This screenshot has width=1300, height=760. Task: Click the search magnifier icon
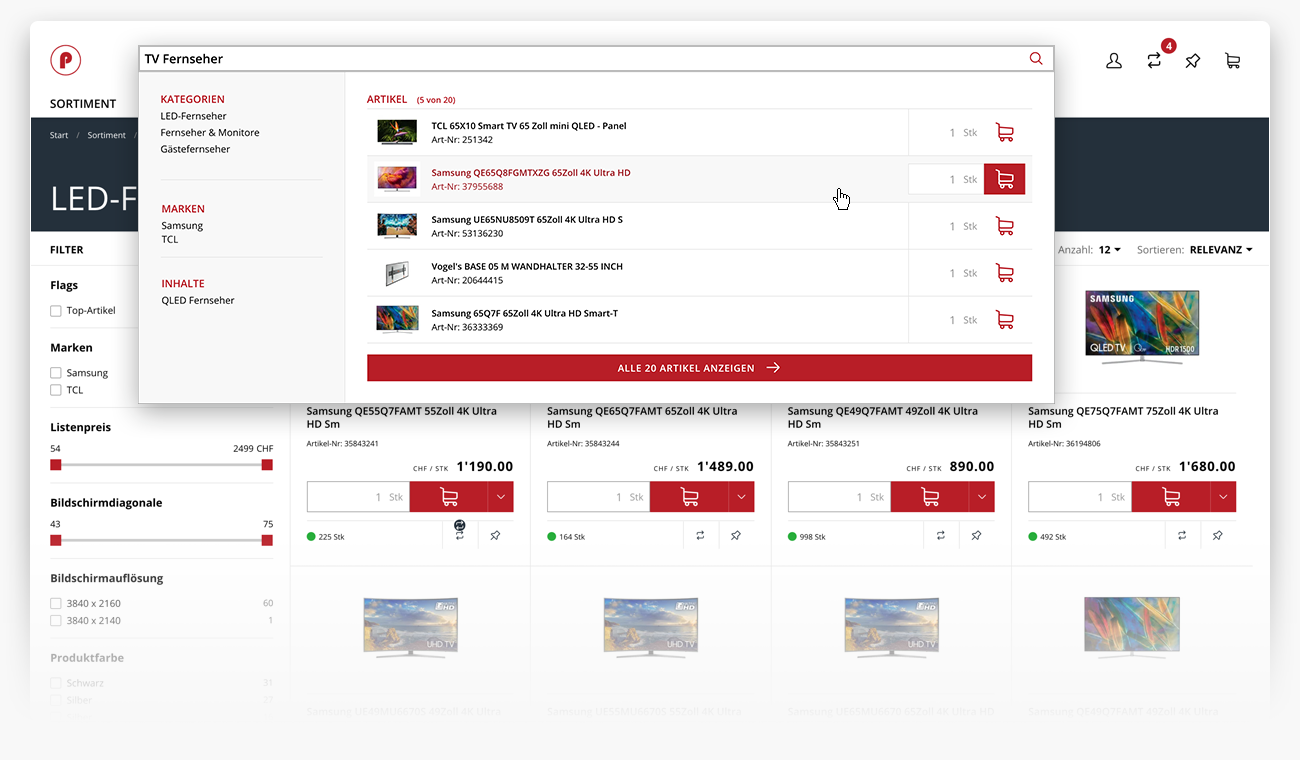point(1036,59)
